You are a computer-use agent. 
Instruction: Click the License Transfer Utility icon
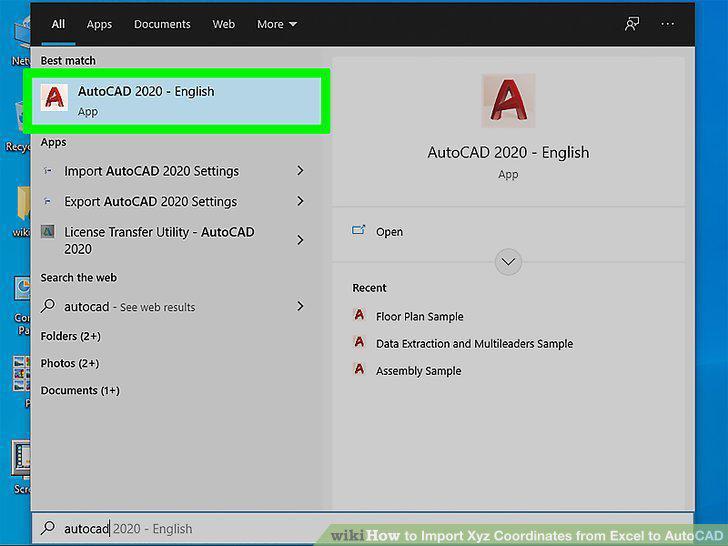(x=48, y=231)
